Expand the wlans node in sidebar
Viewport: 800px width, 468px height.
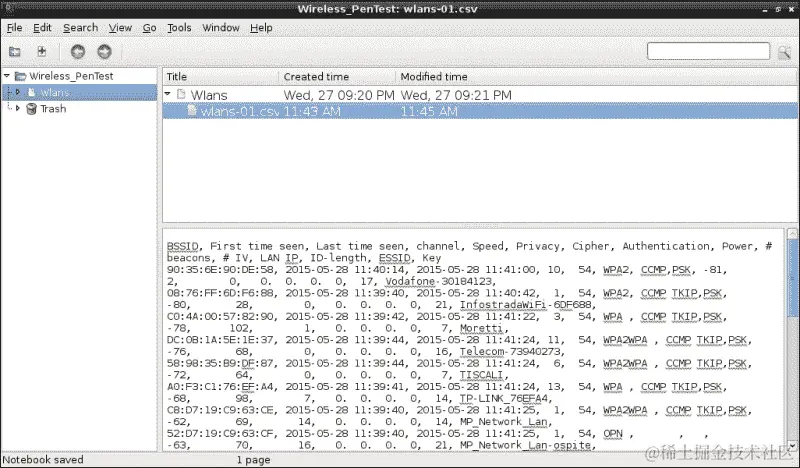pyautogui.click(x=18, y=92)
